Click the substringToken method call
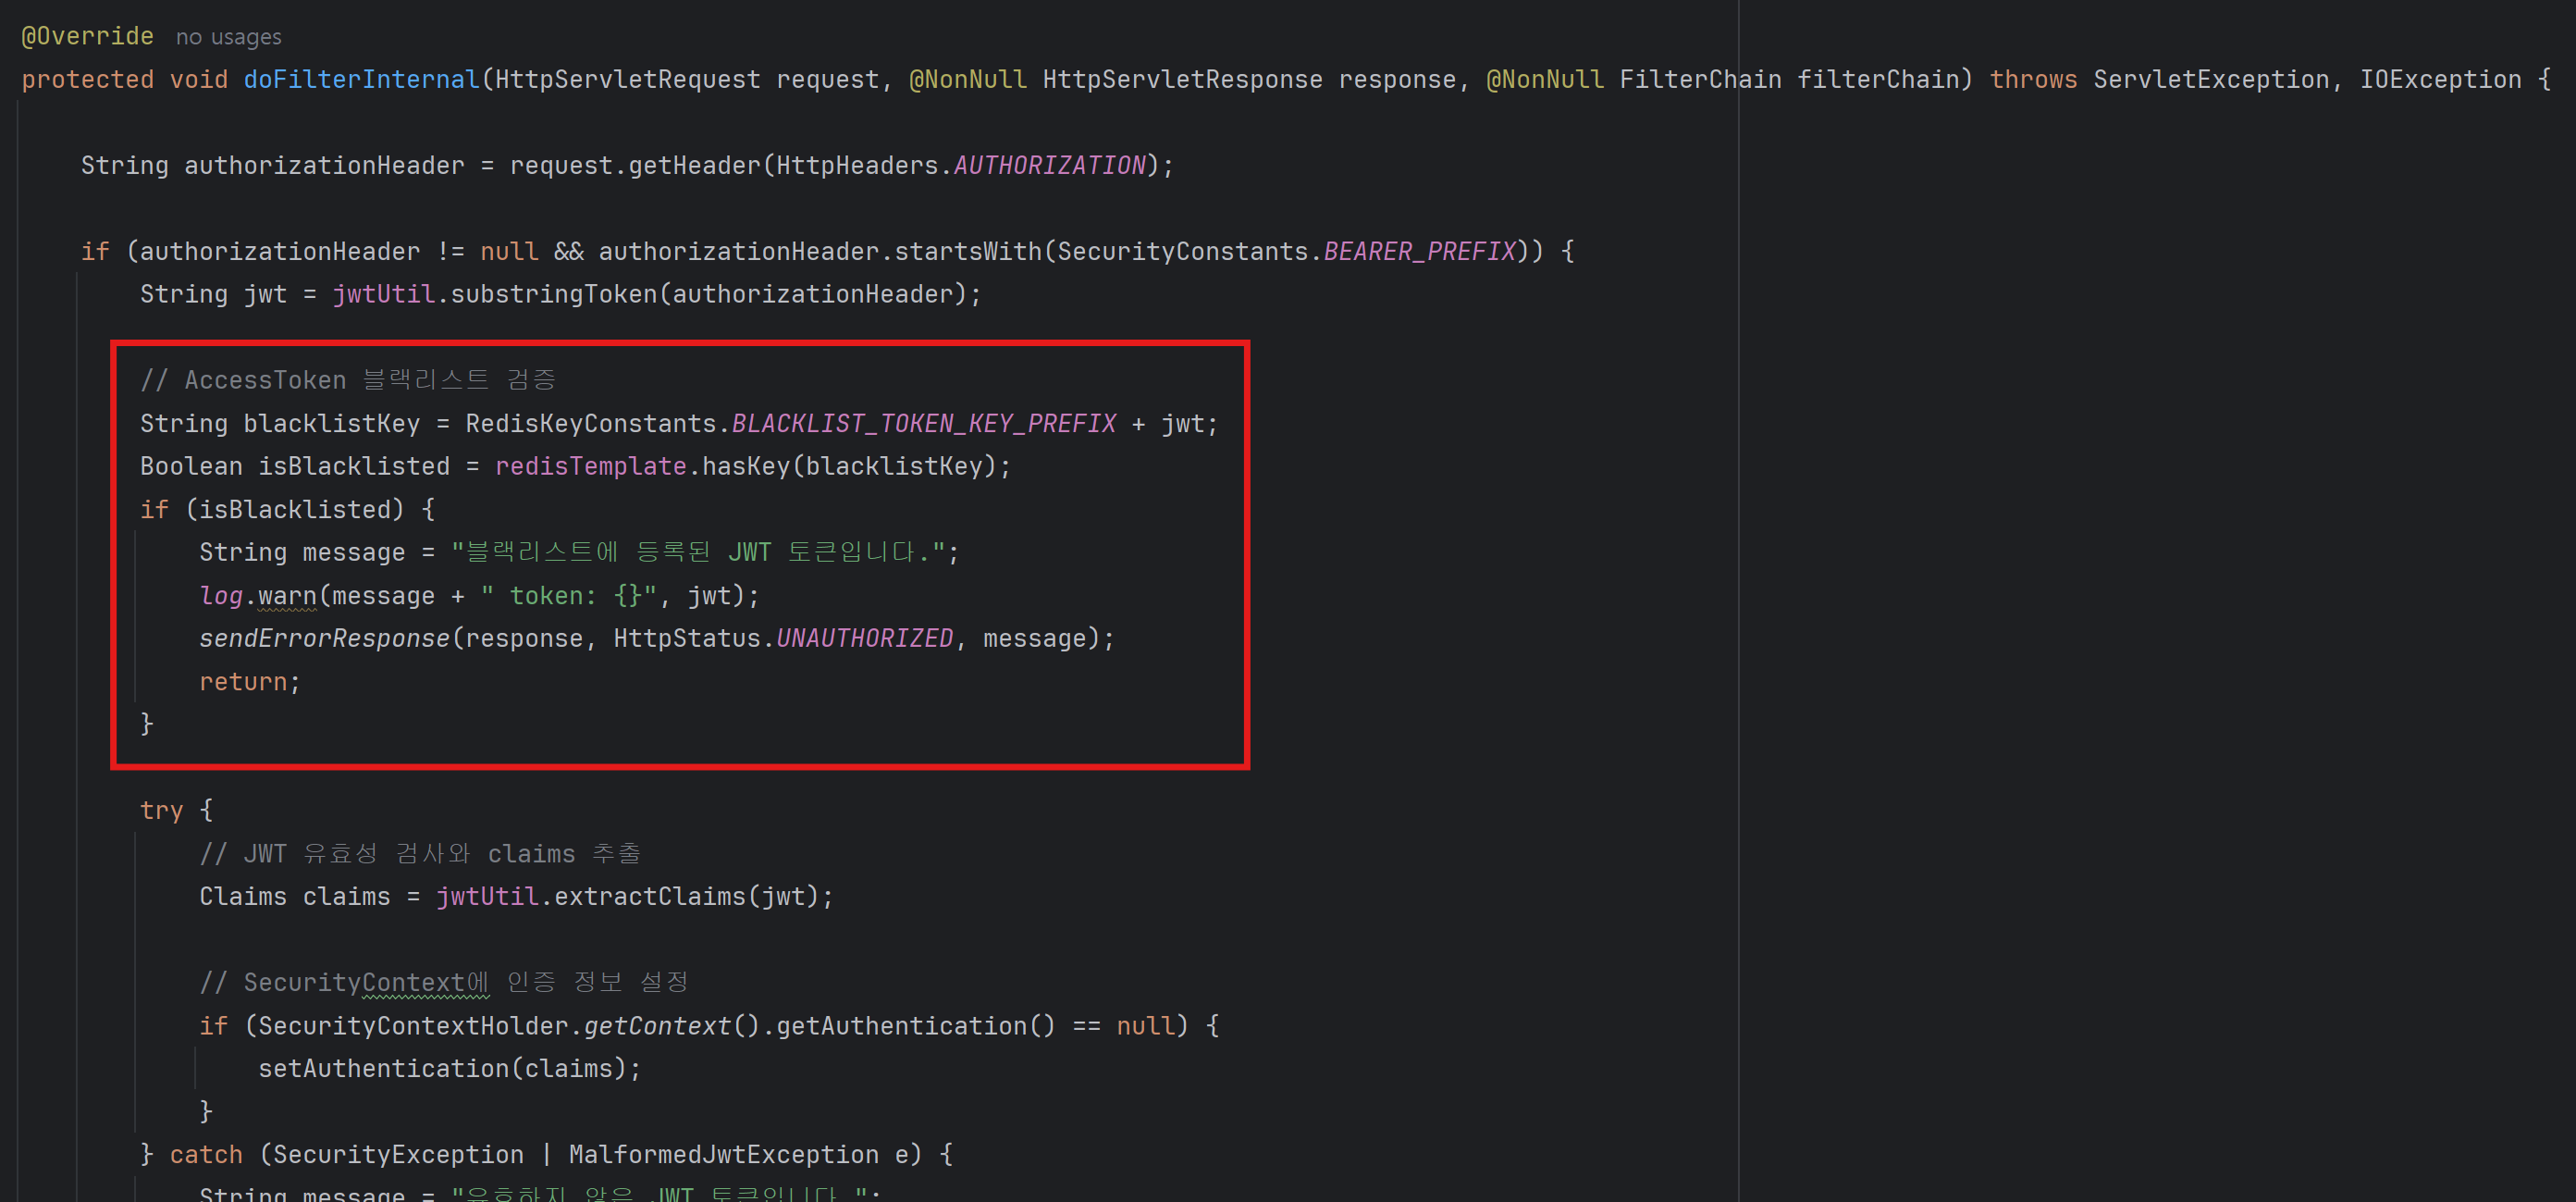 tap(553, 294)
